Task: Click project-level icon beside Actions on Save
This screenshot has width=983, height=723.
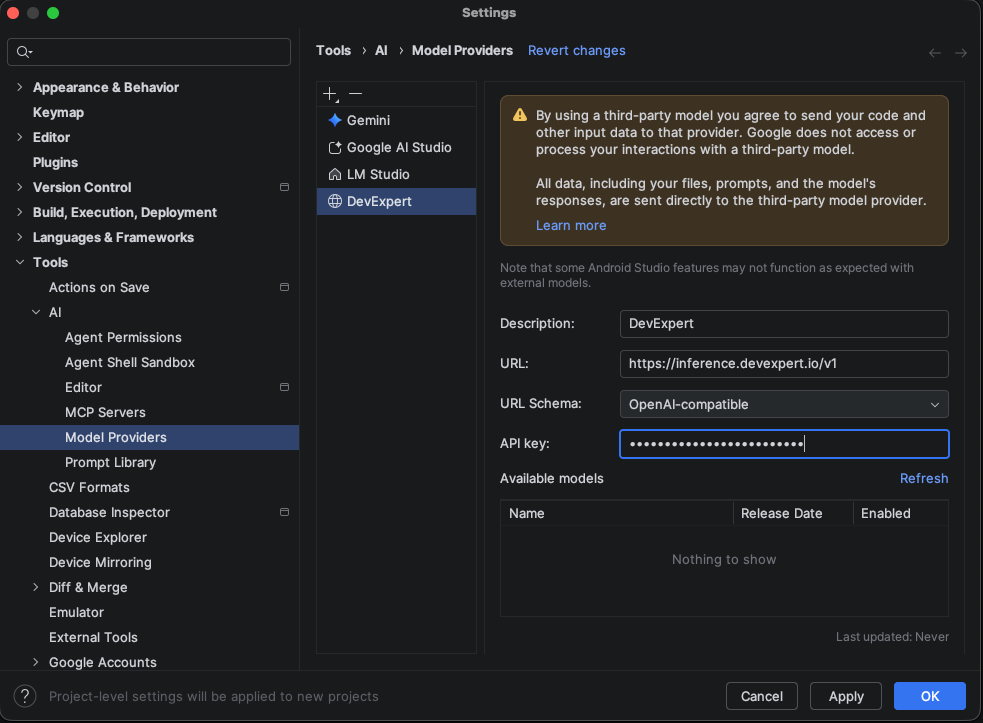Action: tap(284, 287)
